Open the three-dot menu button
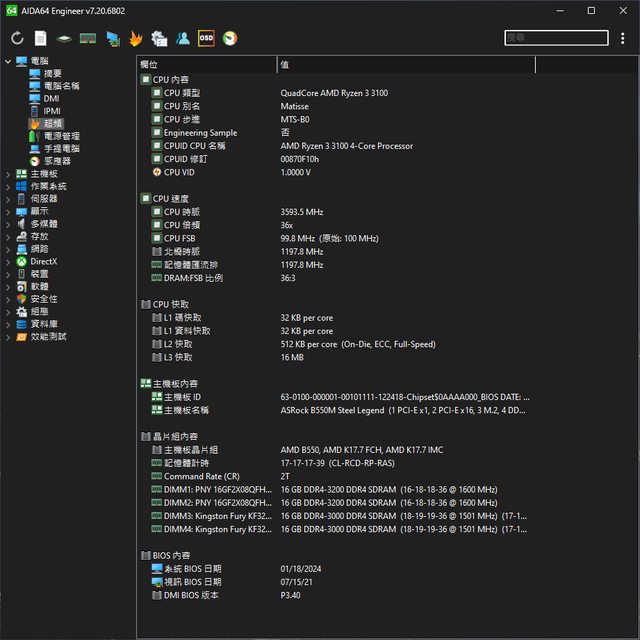 (x=596, y=38)
